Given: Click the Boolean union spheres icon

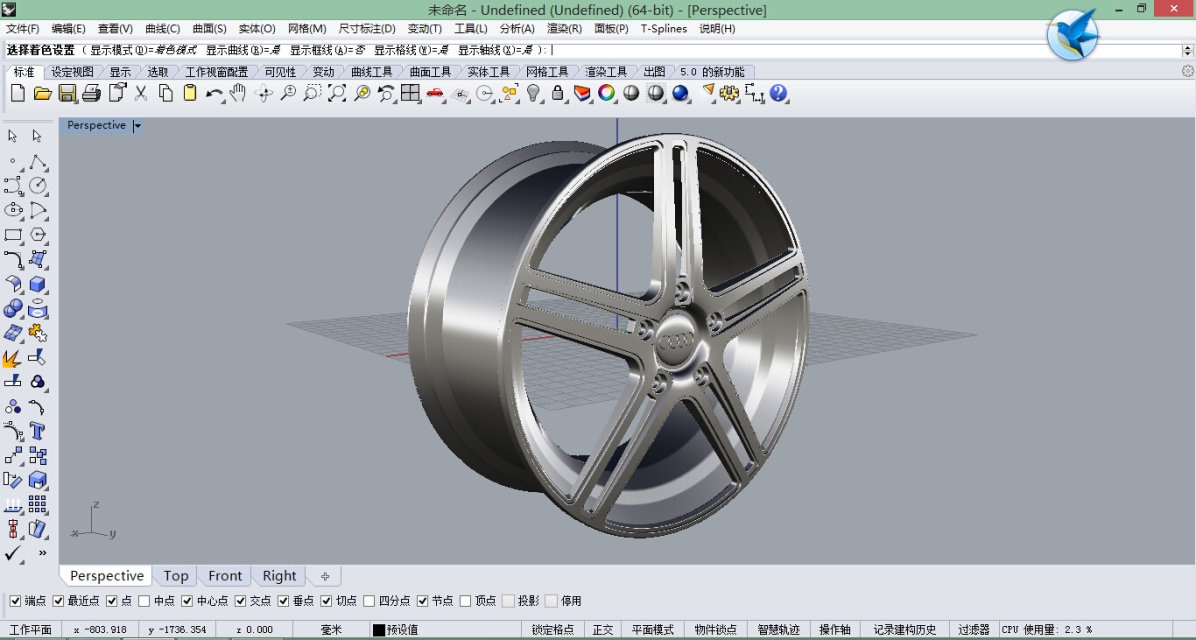Looking at the screenshot, I should 13,309.
